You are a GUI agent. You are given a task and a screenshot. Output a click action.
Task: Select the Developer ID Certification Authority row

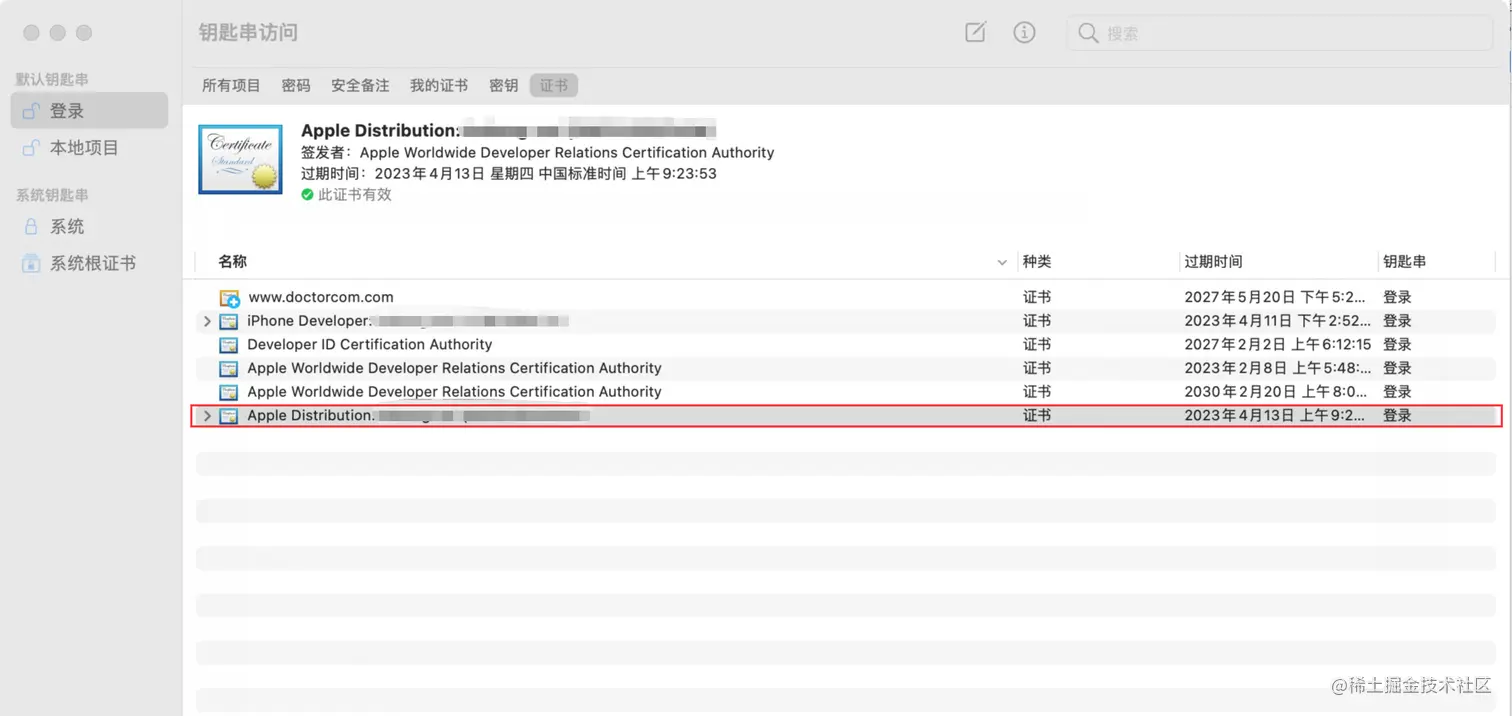pos(369,344)
